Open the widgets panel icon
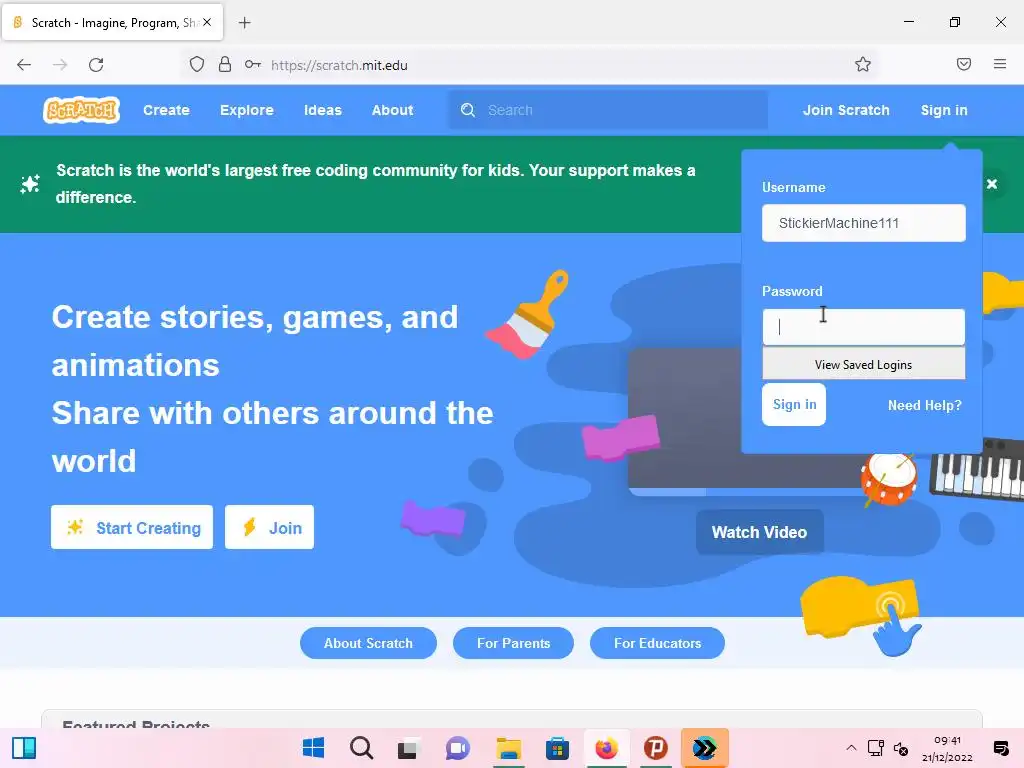The width and height of the screenshot is (1024, 768). [x=24, y=748]
